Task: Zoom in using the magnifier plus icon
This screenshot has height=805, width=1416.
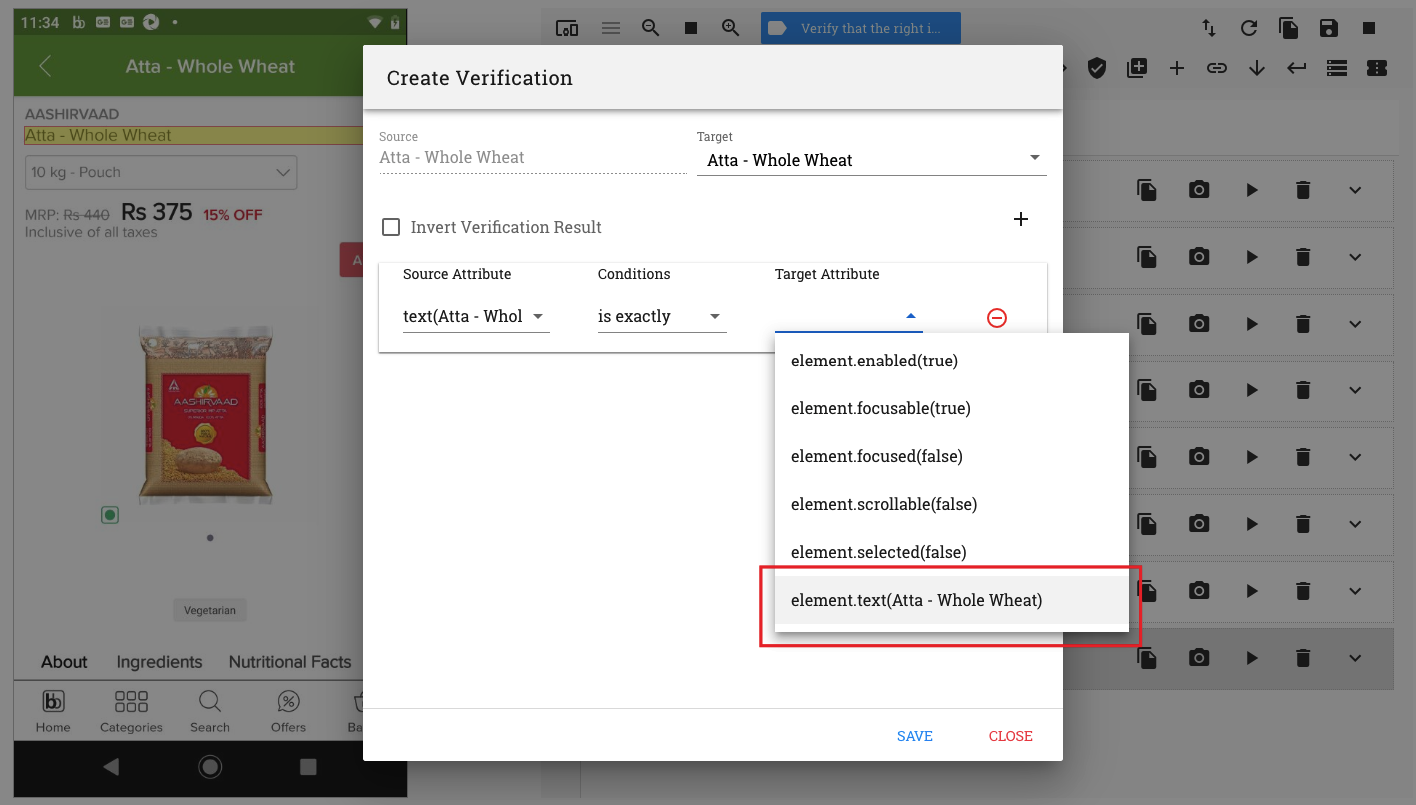Action: 731,28
